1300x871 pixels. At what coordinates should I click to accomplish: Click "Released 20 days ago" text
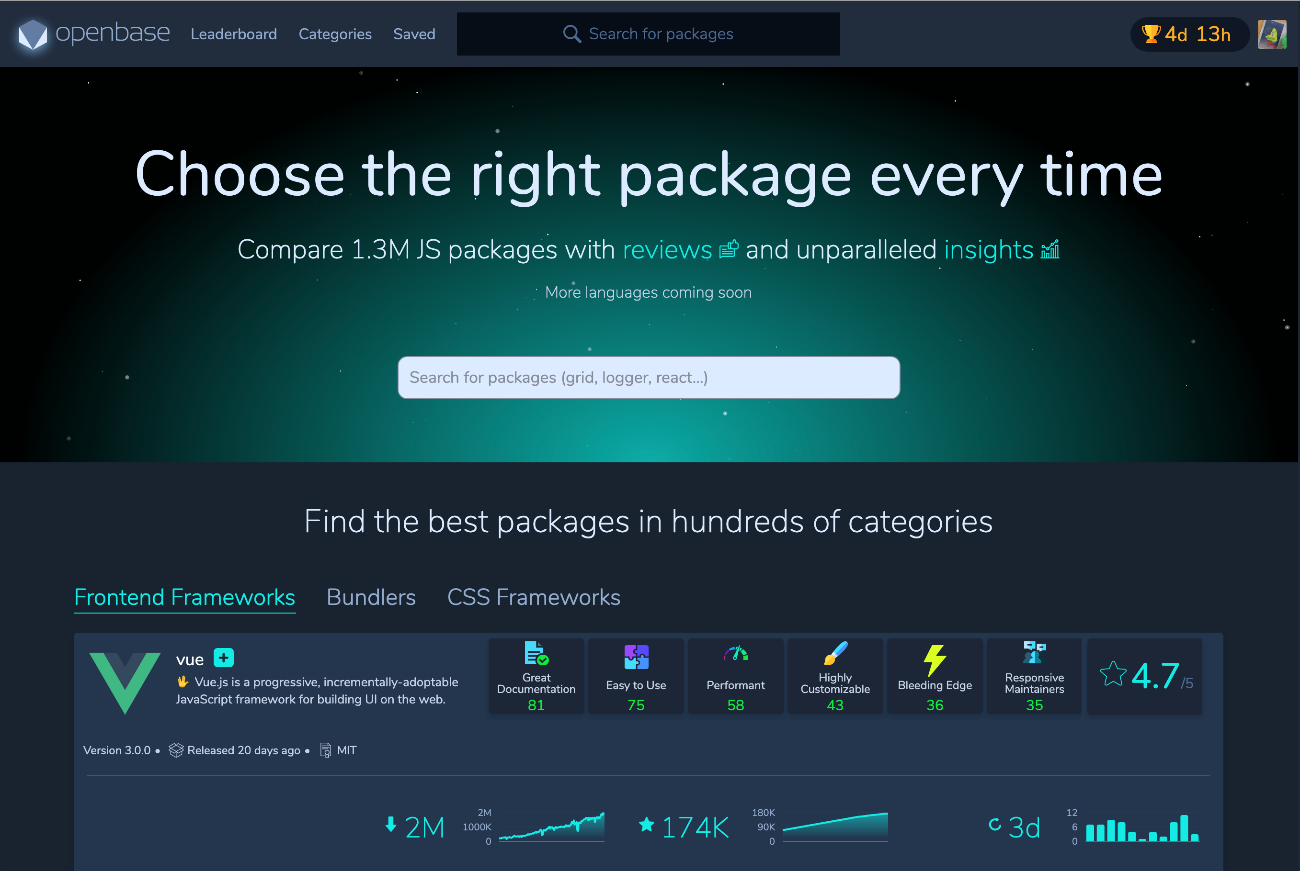pos(243,750)
